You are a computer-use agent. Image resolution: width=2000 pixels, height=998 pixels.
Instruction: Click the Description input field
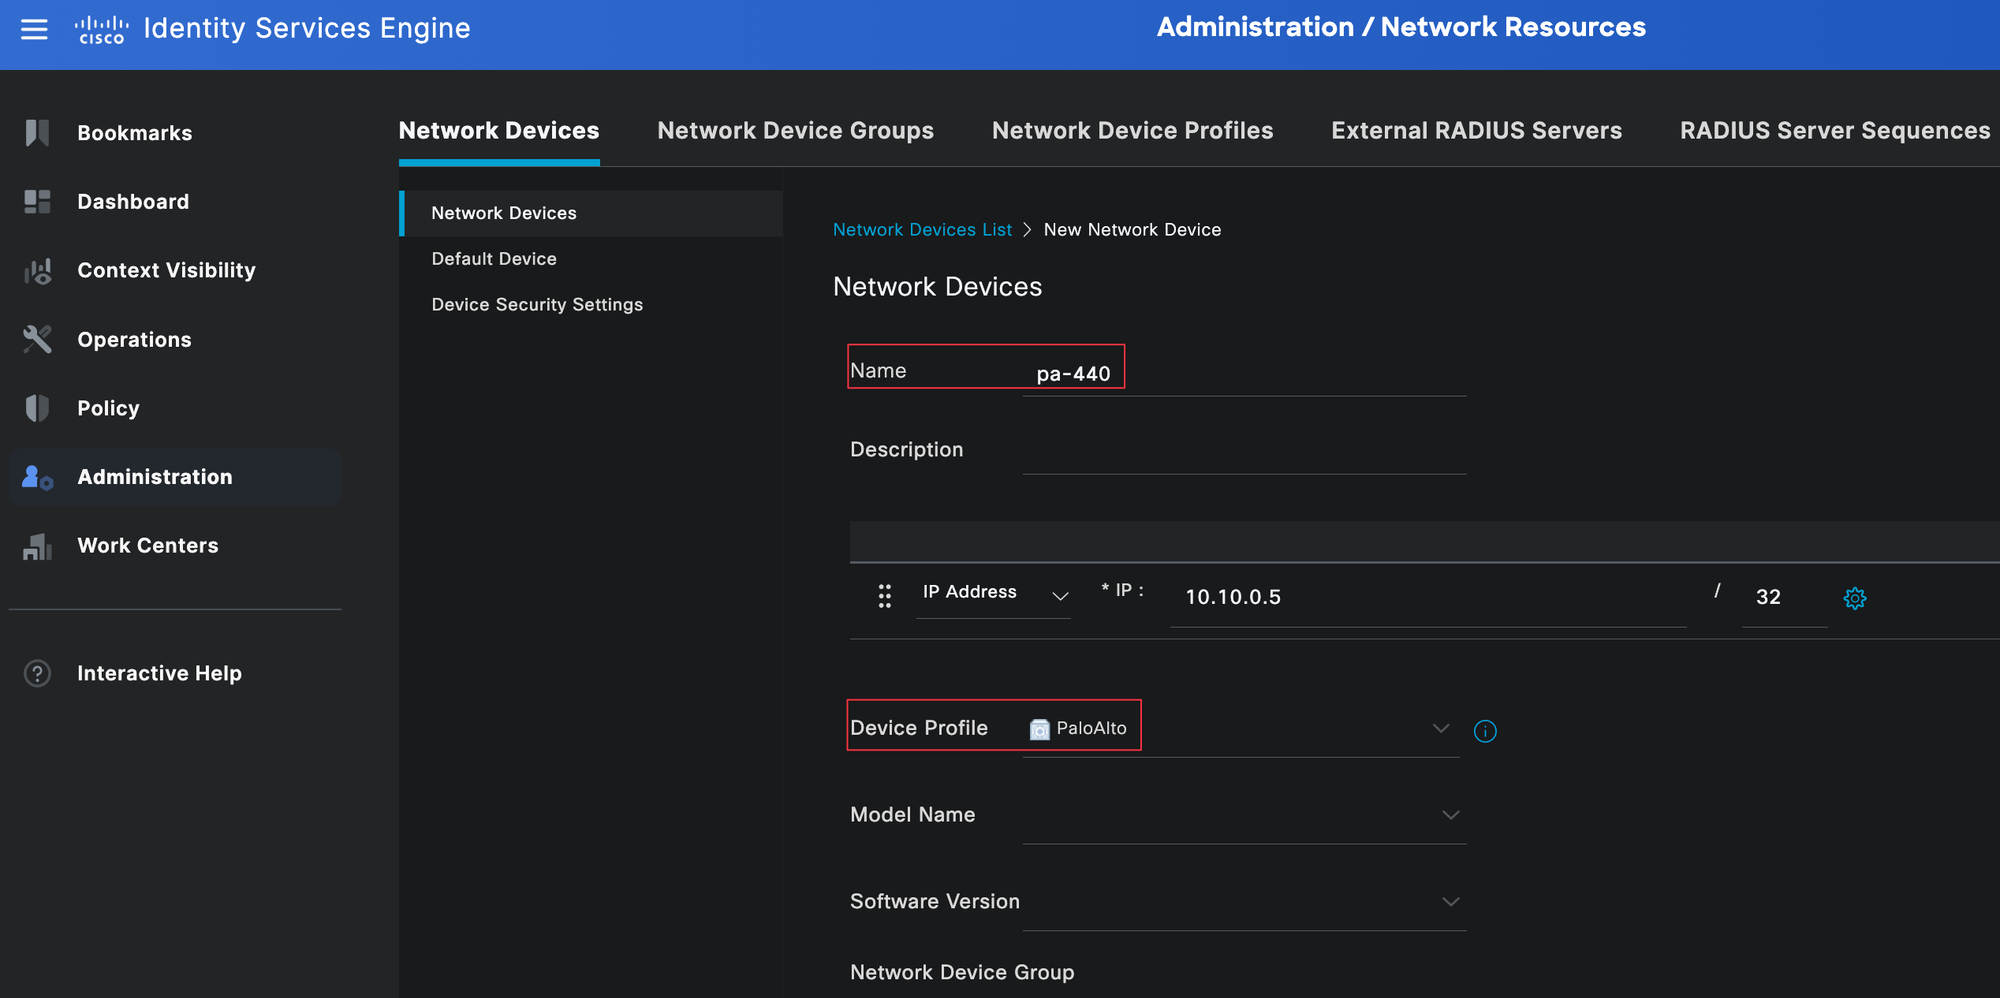(x=1243, y=452)
